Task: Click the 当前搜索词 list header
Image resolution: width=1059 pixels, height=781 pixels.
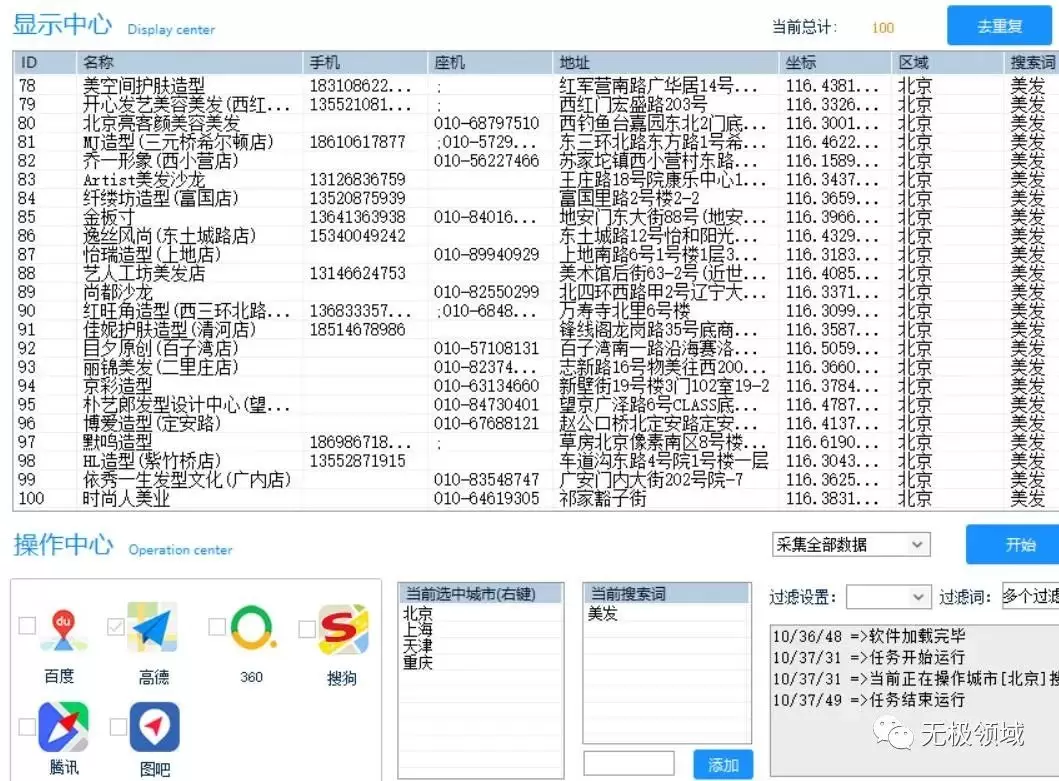Action: 667,593
